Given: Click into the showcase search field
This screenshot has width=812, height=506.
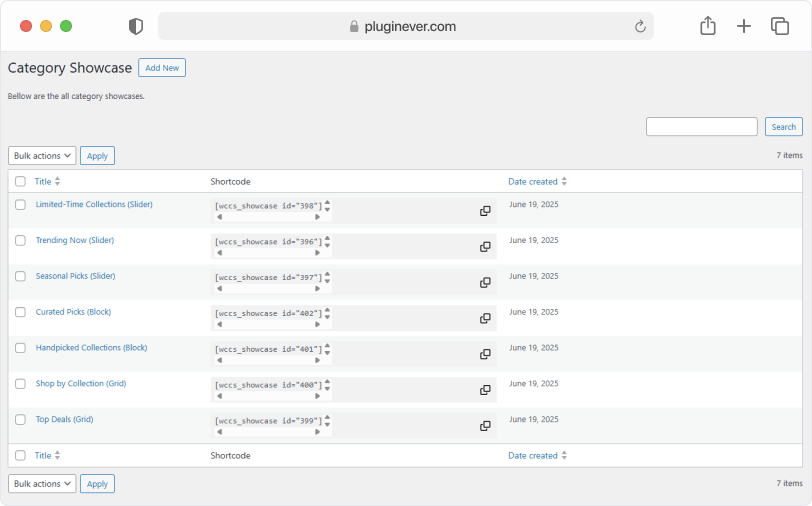Looking at the screenshot, I should (x=702, y=126).
